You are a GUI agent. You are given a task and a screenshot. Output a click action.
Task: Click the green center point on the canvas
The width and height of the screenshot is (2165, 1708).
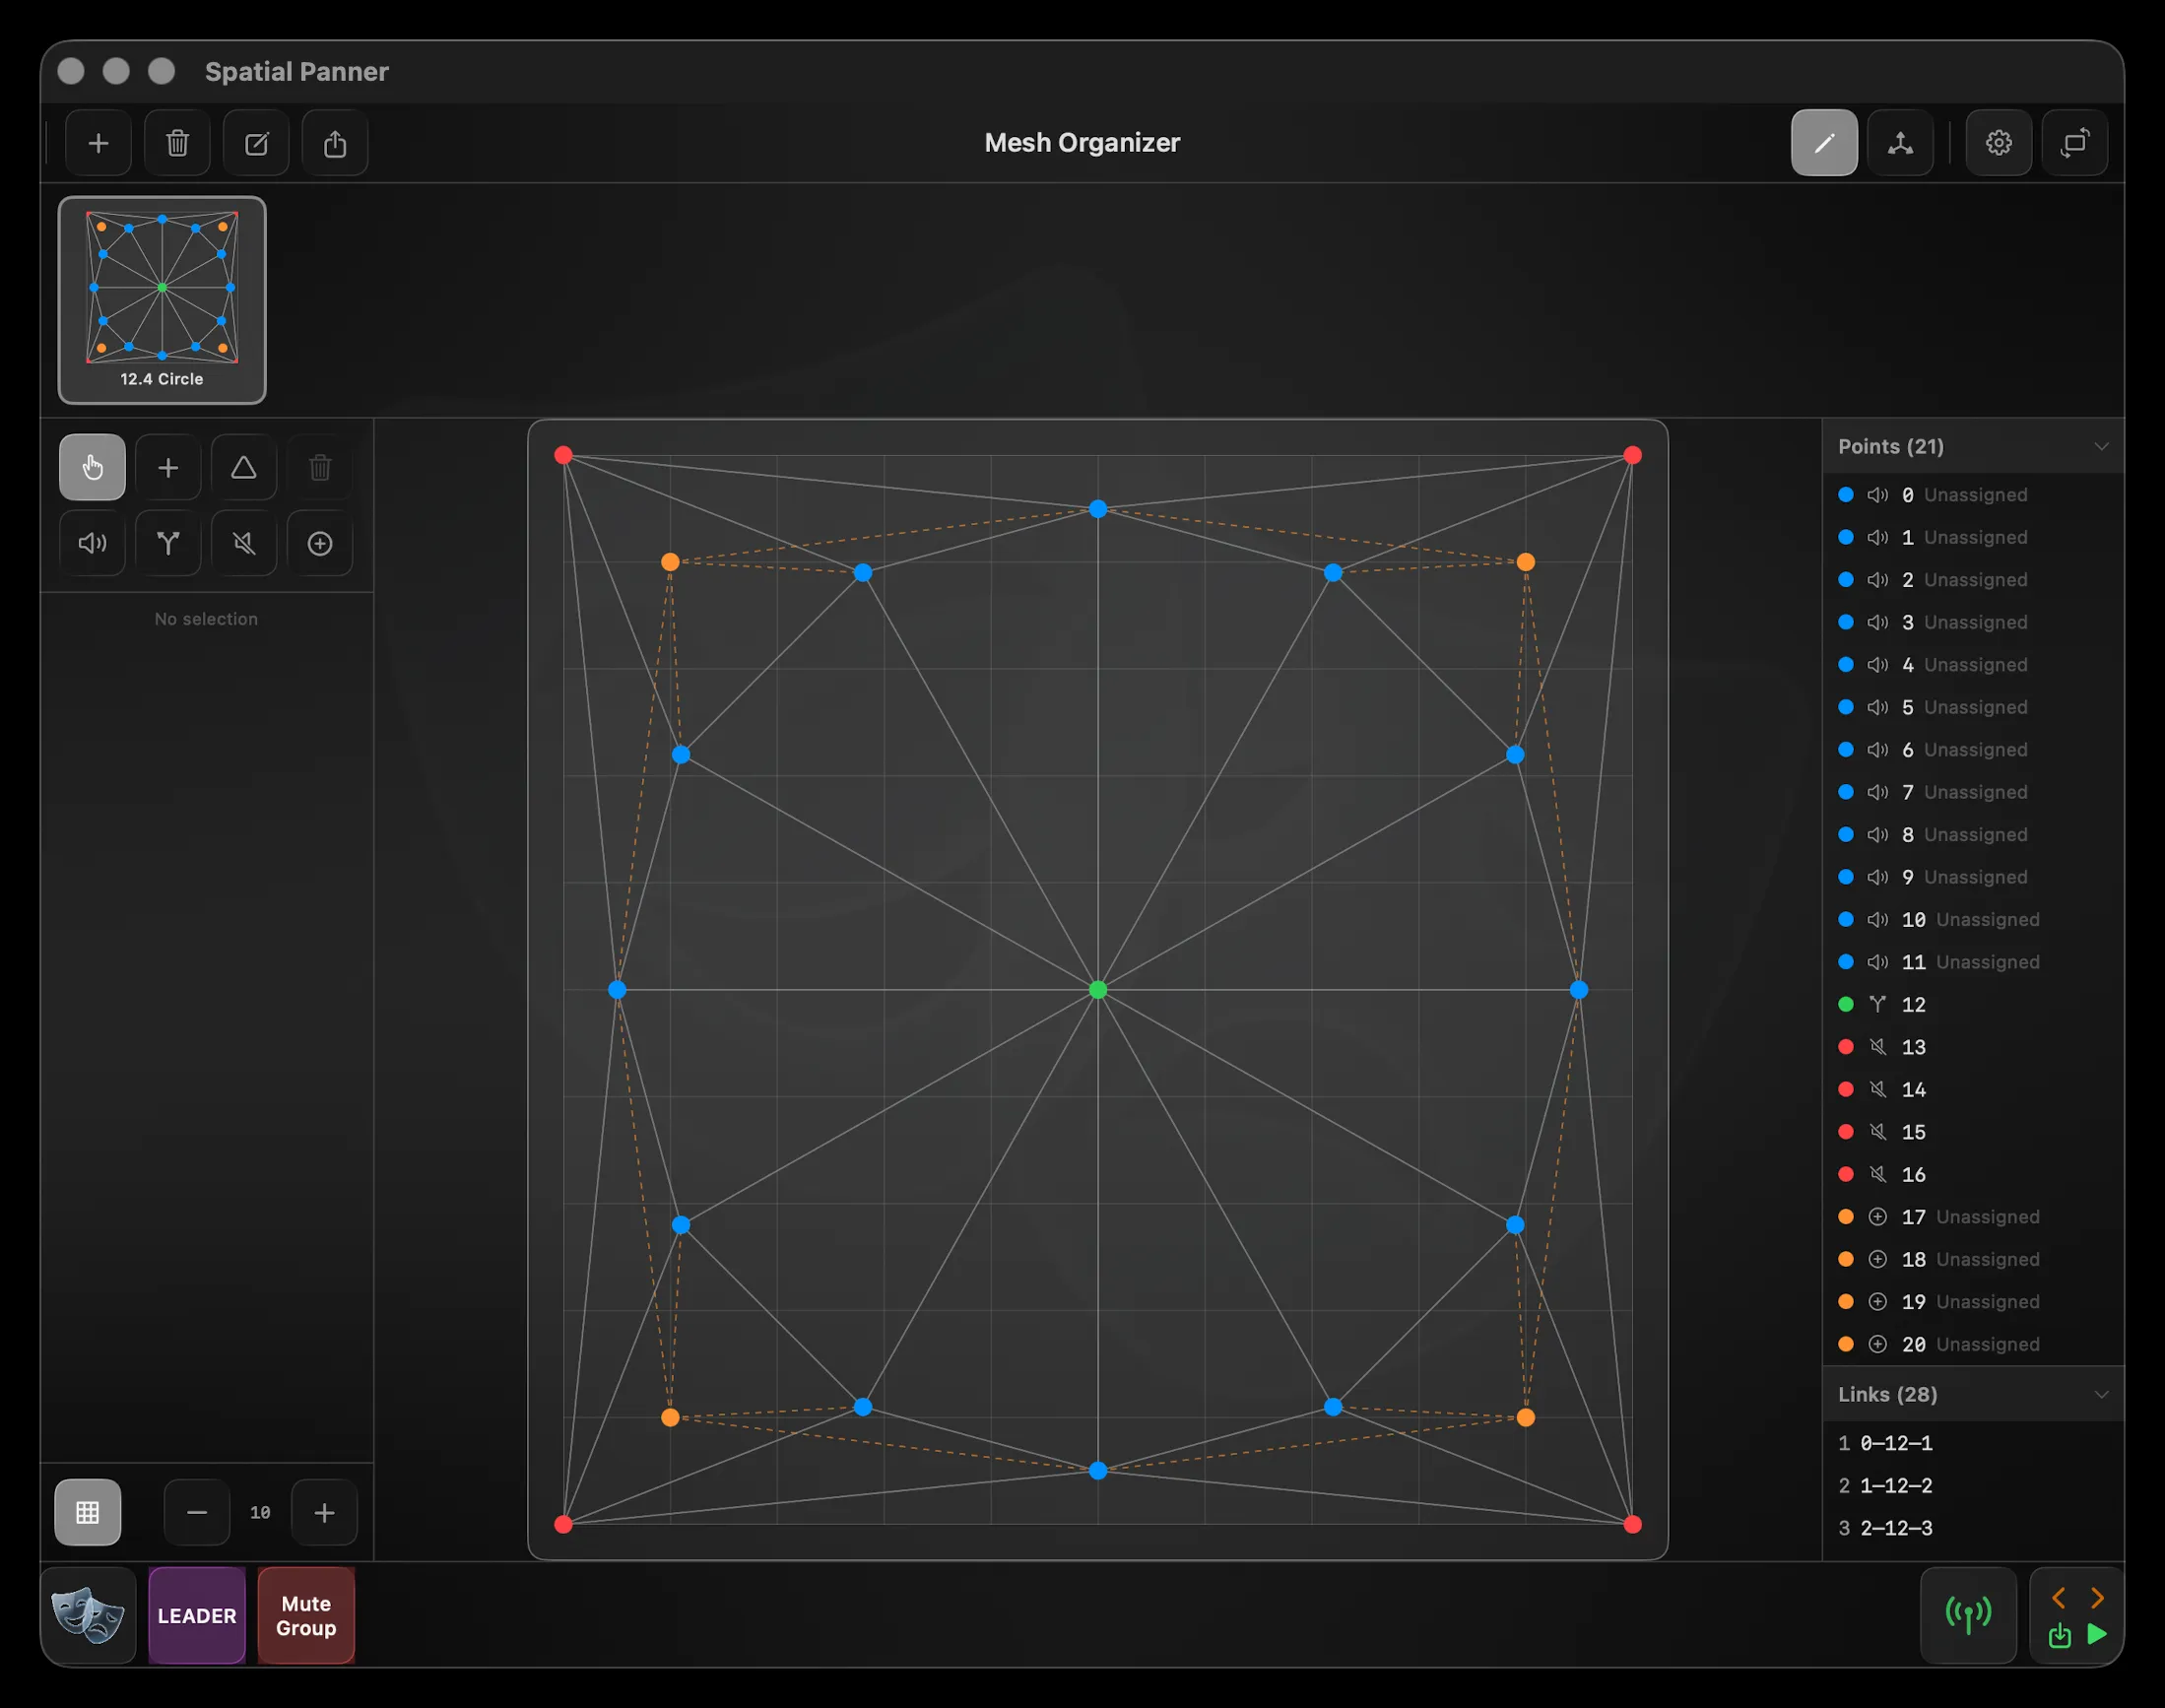click(x=1098, y=990)
